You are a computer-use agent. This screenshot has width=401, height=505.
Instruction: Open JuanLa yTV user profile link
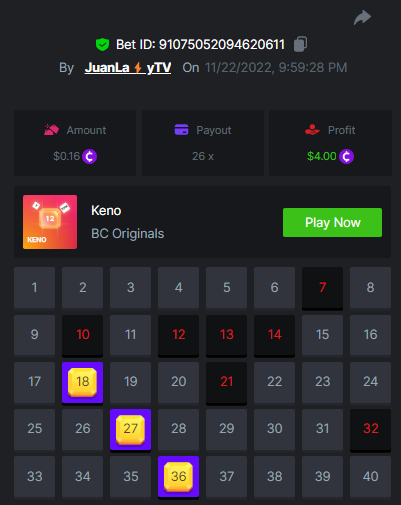(128, 68)
